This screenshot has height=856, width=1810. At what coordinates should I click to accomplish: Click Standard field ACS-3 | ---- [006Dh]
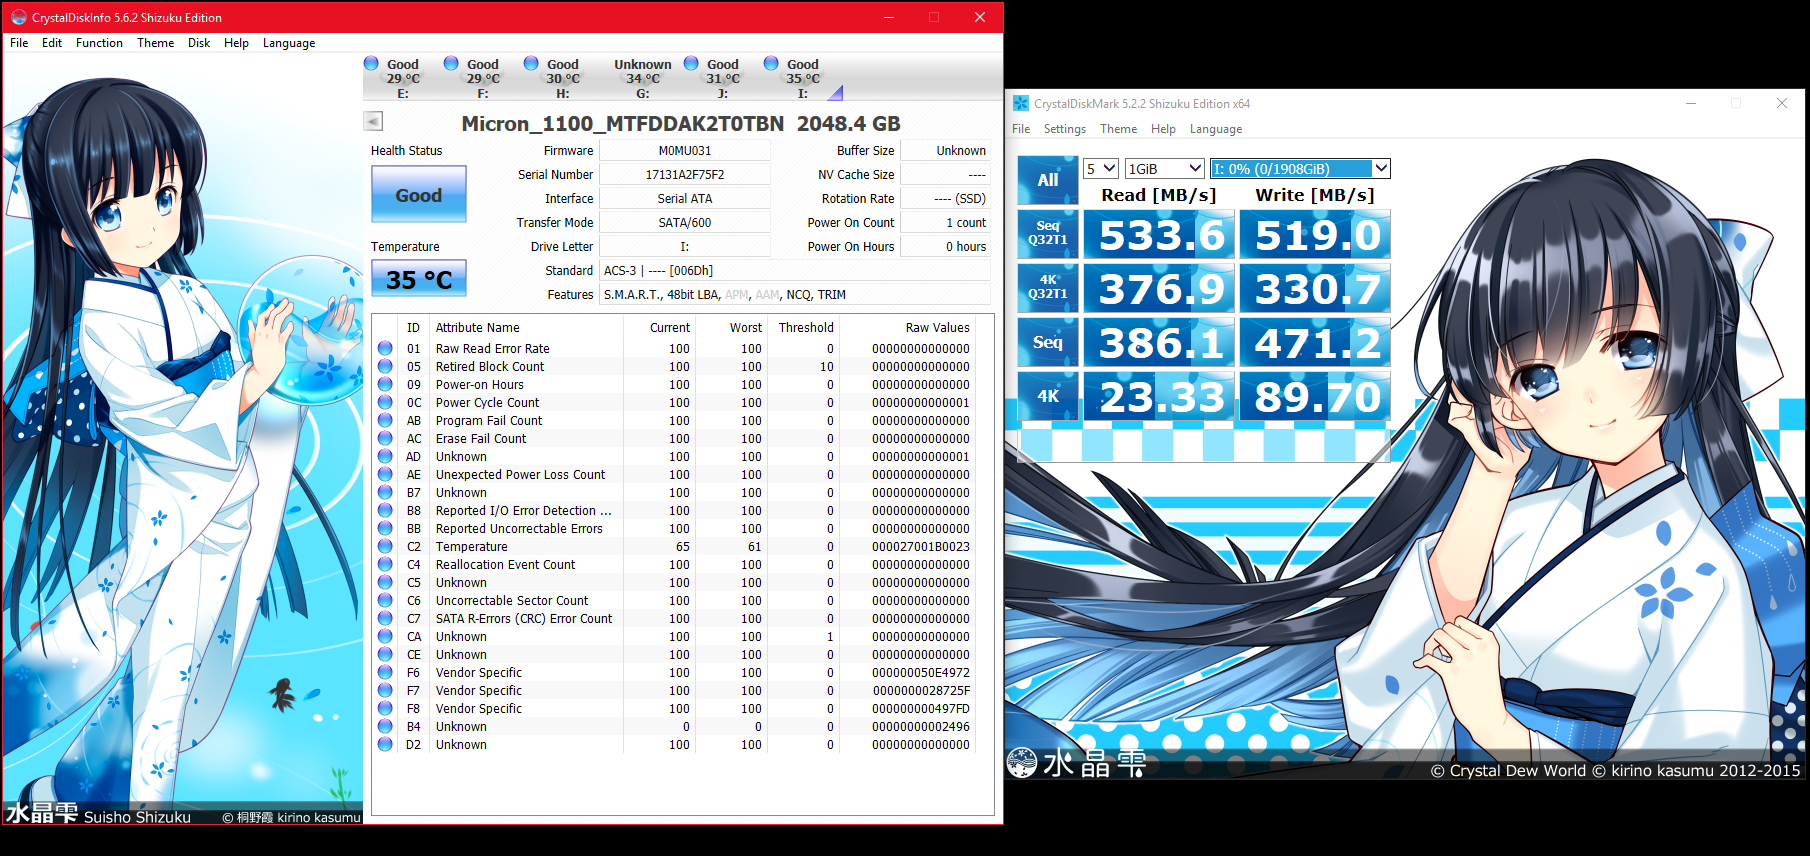[795, 271]
